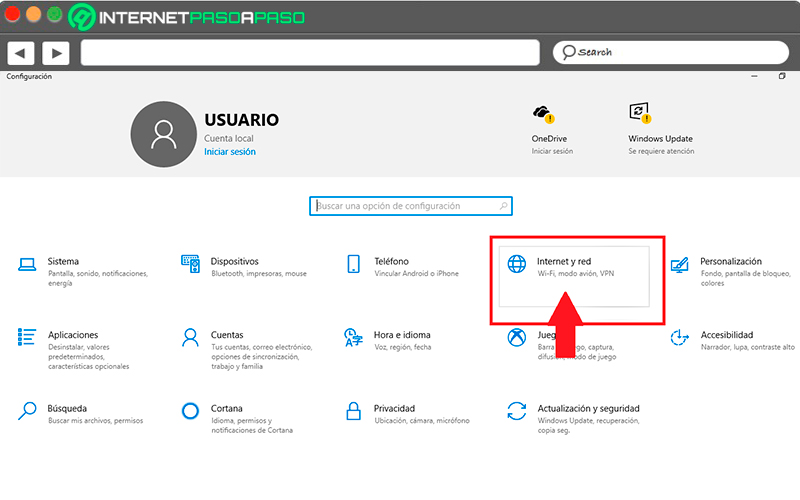Click the Configuración window title
The image size is (800, 500).
29,76
